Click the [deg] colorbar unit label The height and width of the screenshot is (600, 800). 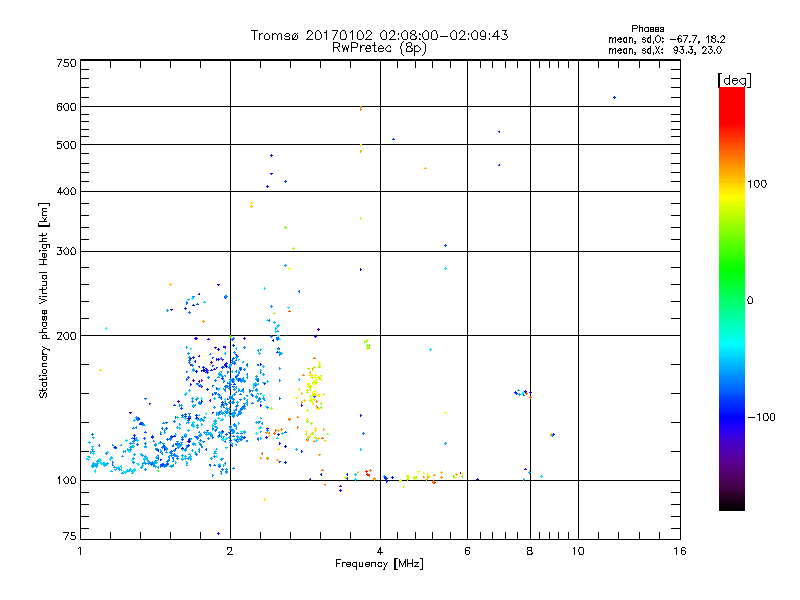click(734, 80)
